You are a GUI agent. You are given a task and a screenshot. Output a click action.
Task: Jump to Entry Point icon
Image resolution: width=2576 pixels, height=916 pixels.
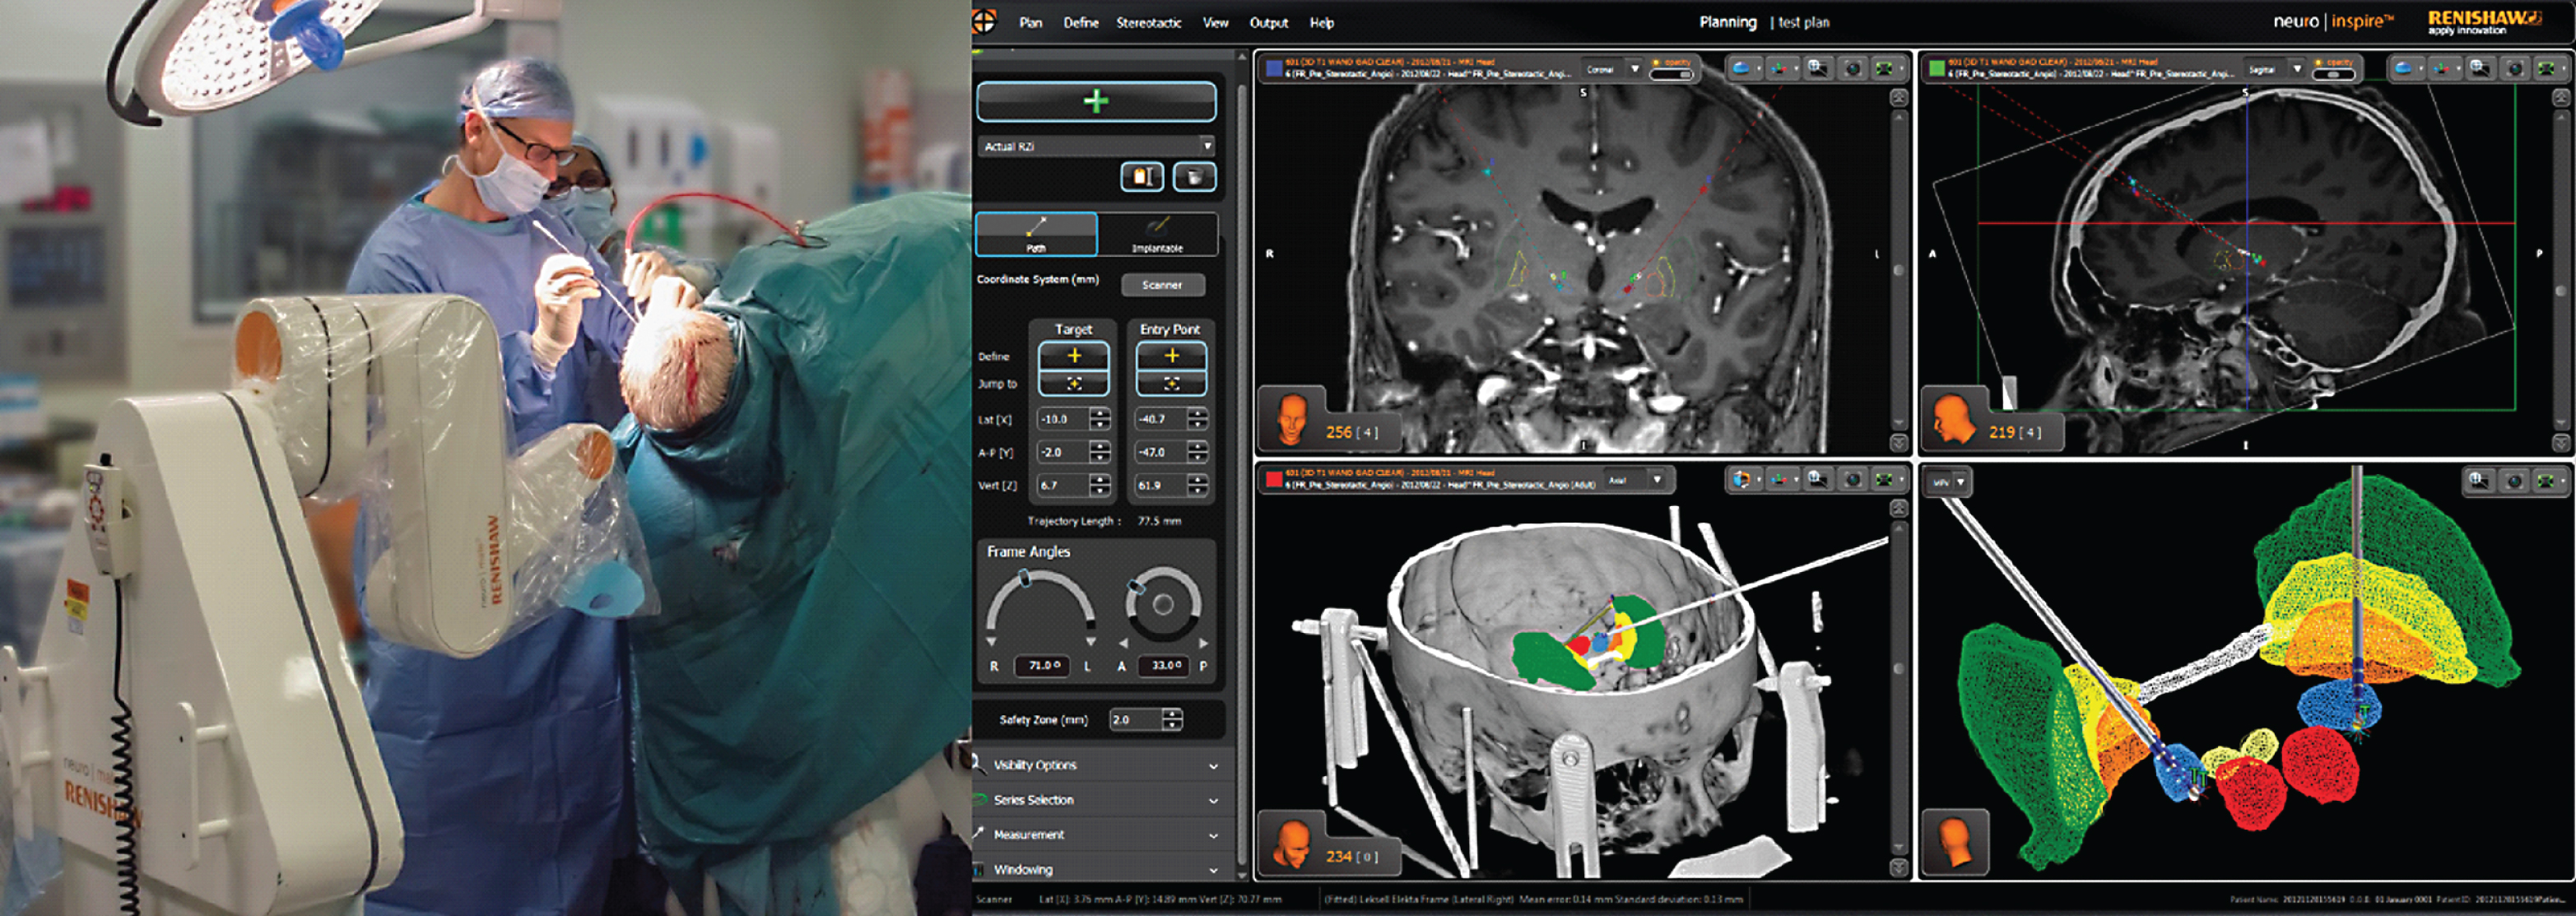coord(1171,383)
